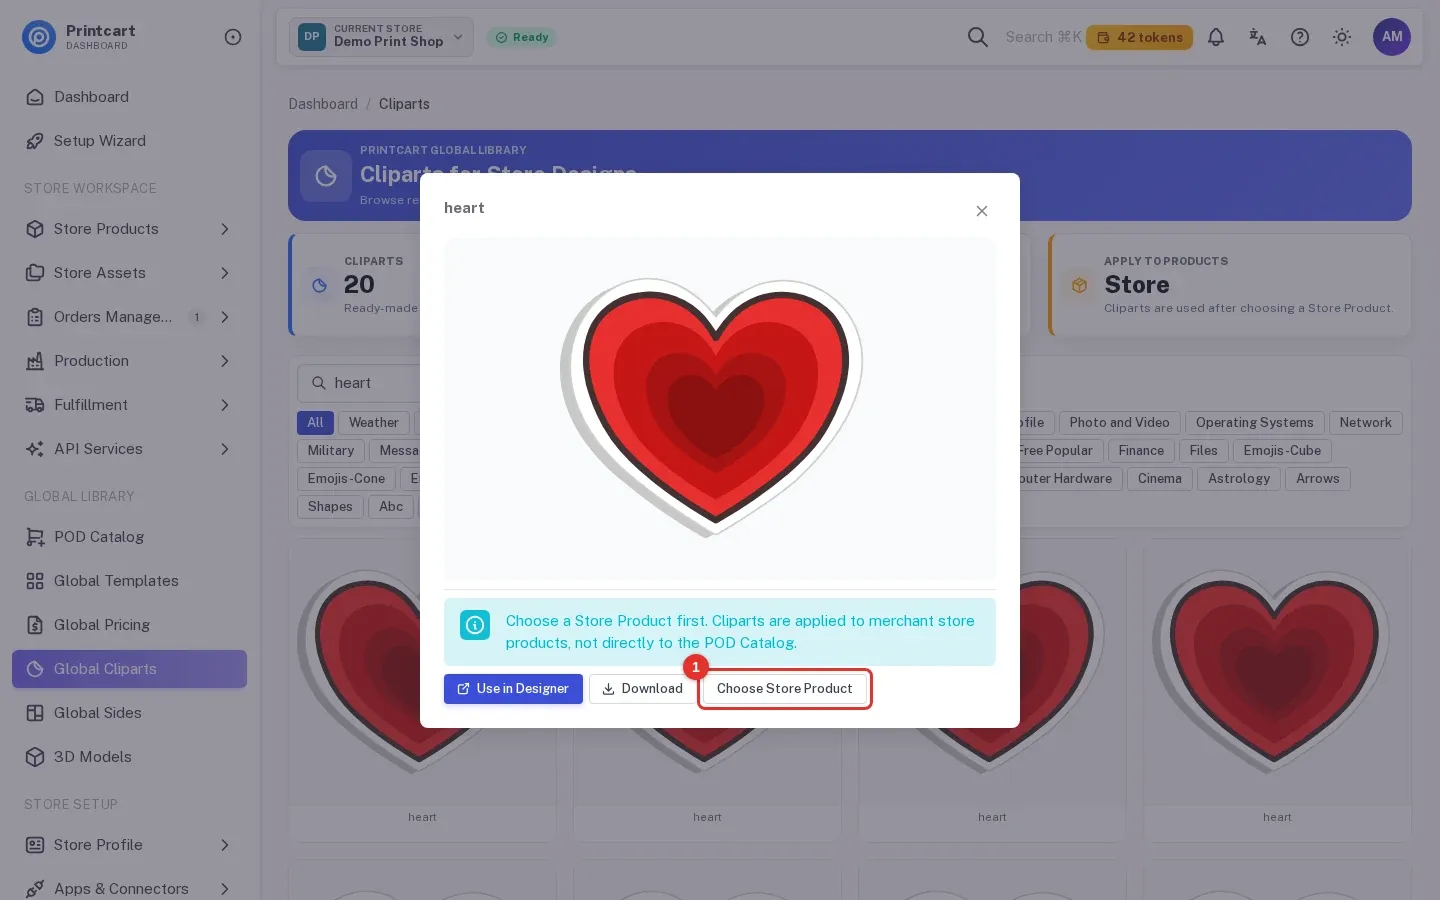The width and height of the screenshot is (1440, 900).
Task: Expand API Services menu
Action: click(x=129, y=449)
